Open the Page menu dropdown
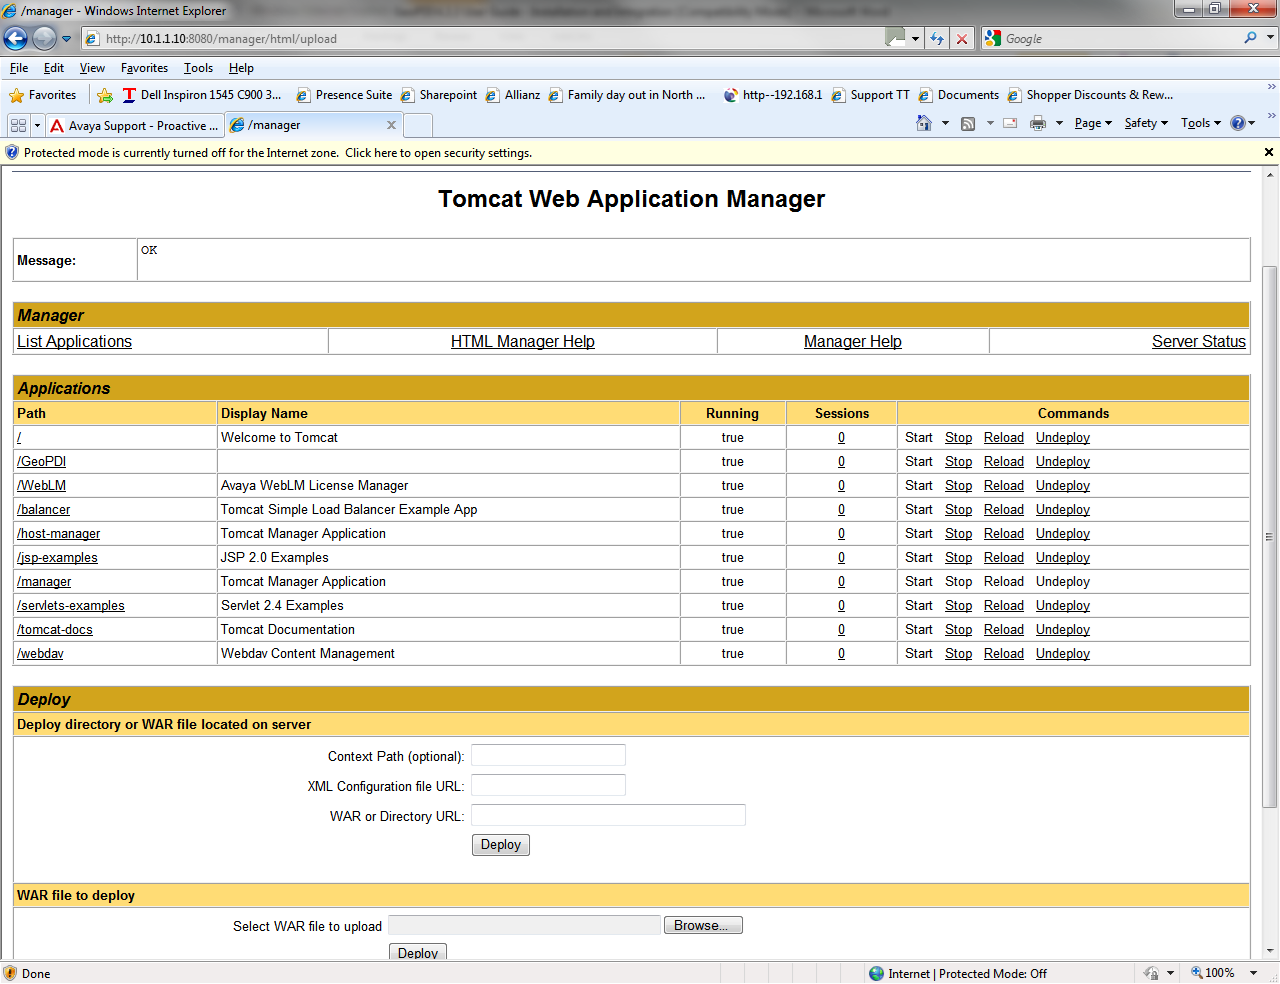 pyautogui.click(x=1093, y=123)
